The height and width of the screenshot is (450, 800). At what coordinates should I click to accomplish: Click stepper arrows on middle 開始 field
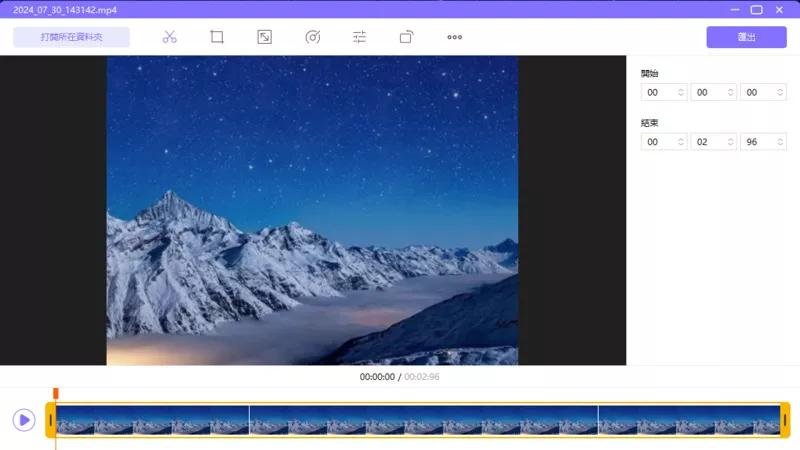click(730, 92)
